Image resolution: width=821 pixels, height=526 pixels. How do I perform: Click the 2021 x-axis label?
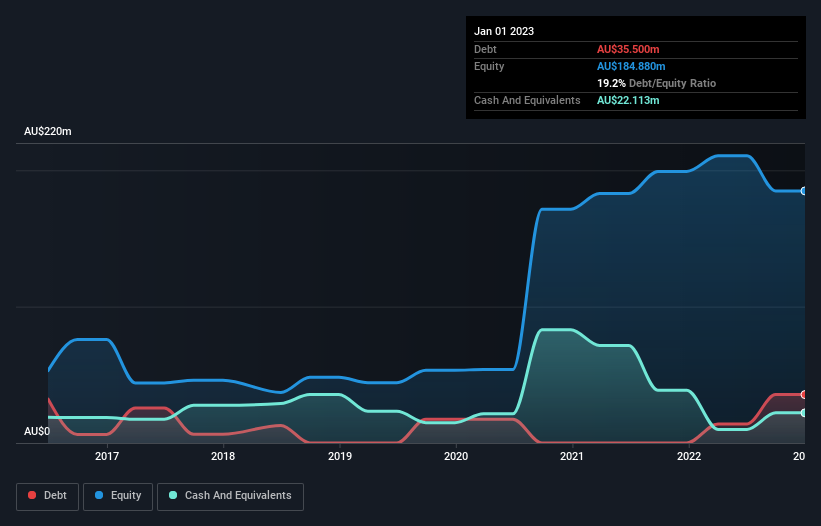(572, 456)
